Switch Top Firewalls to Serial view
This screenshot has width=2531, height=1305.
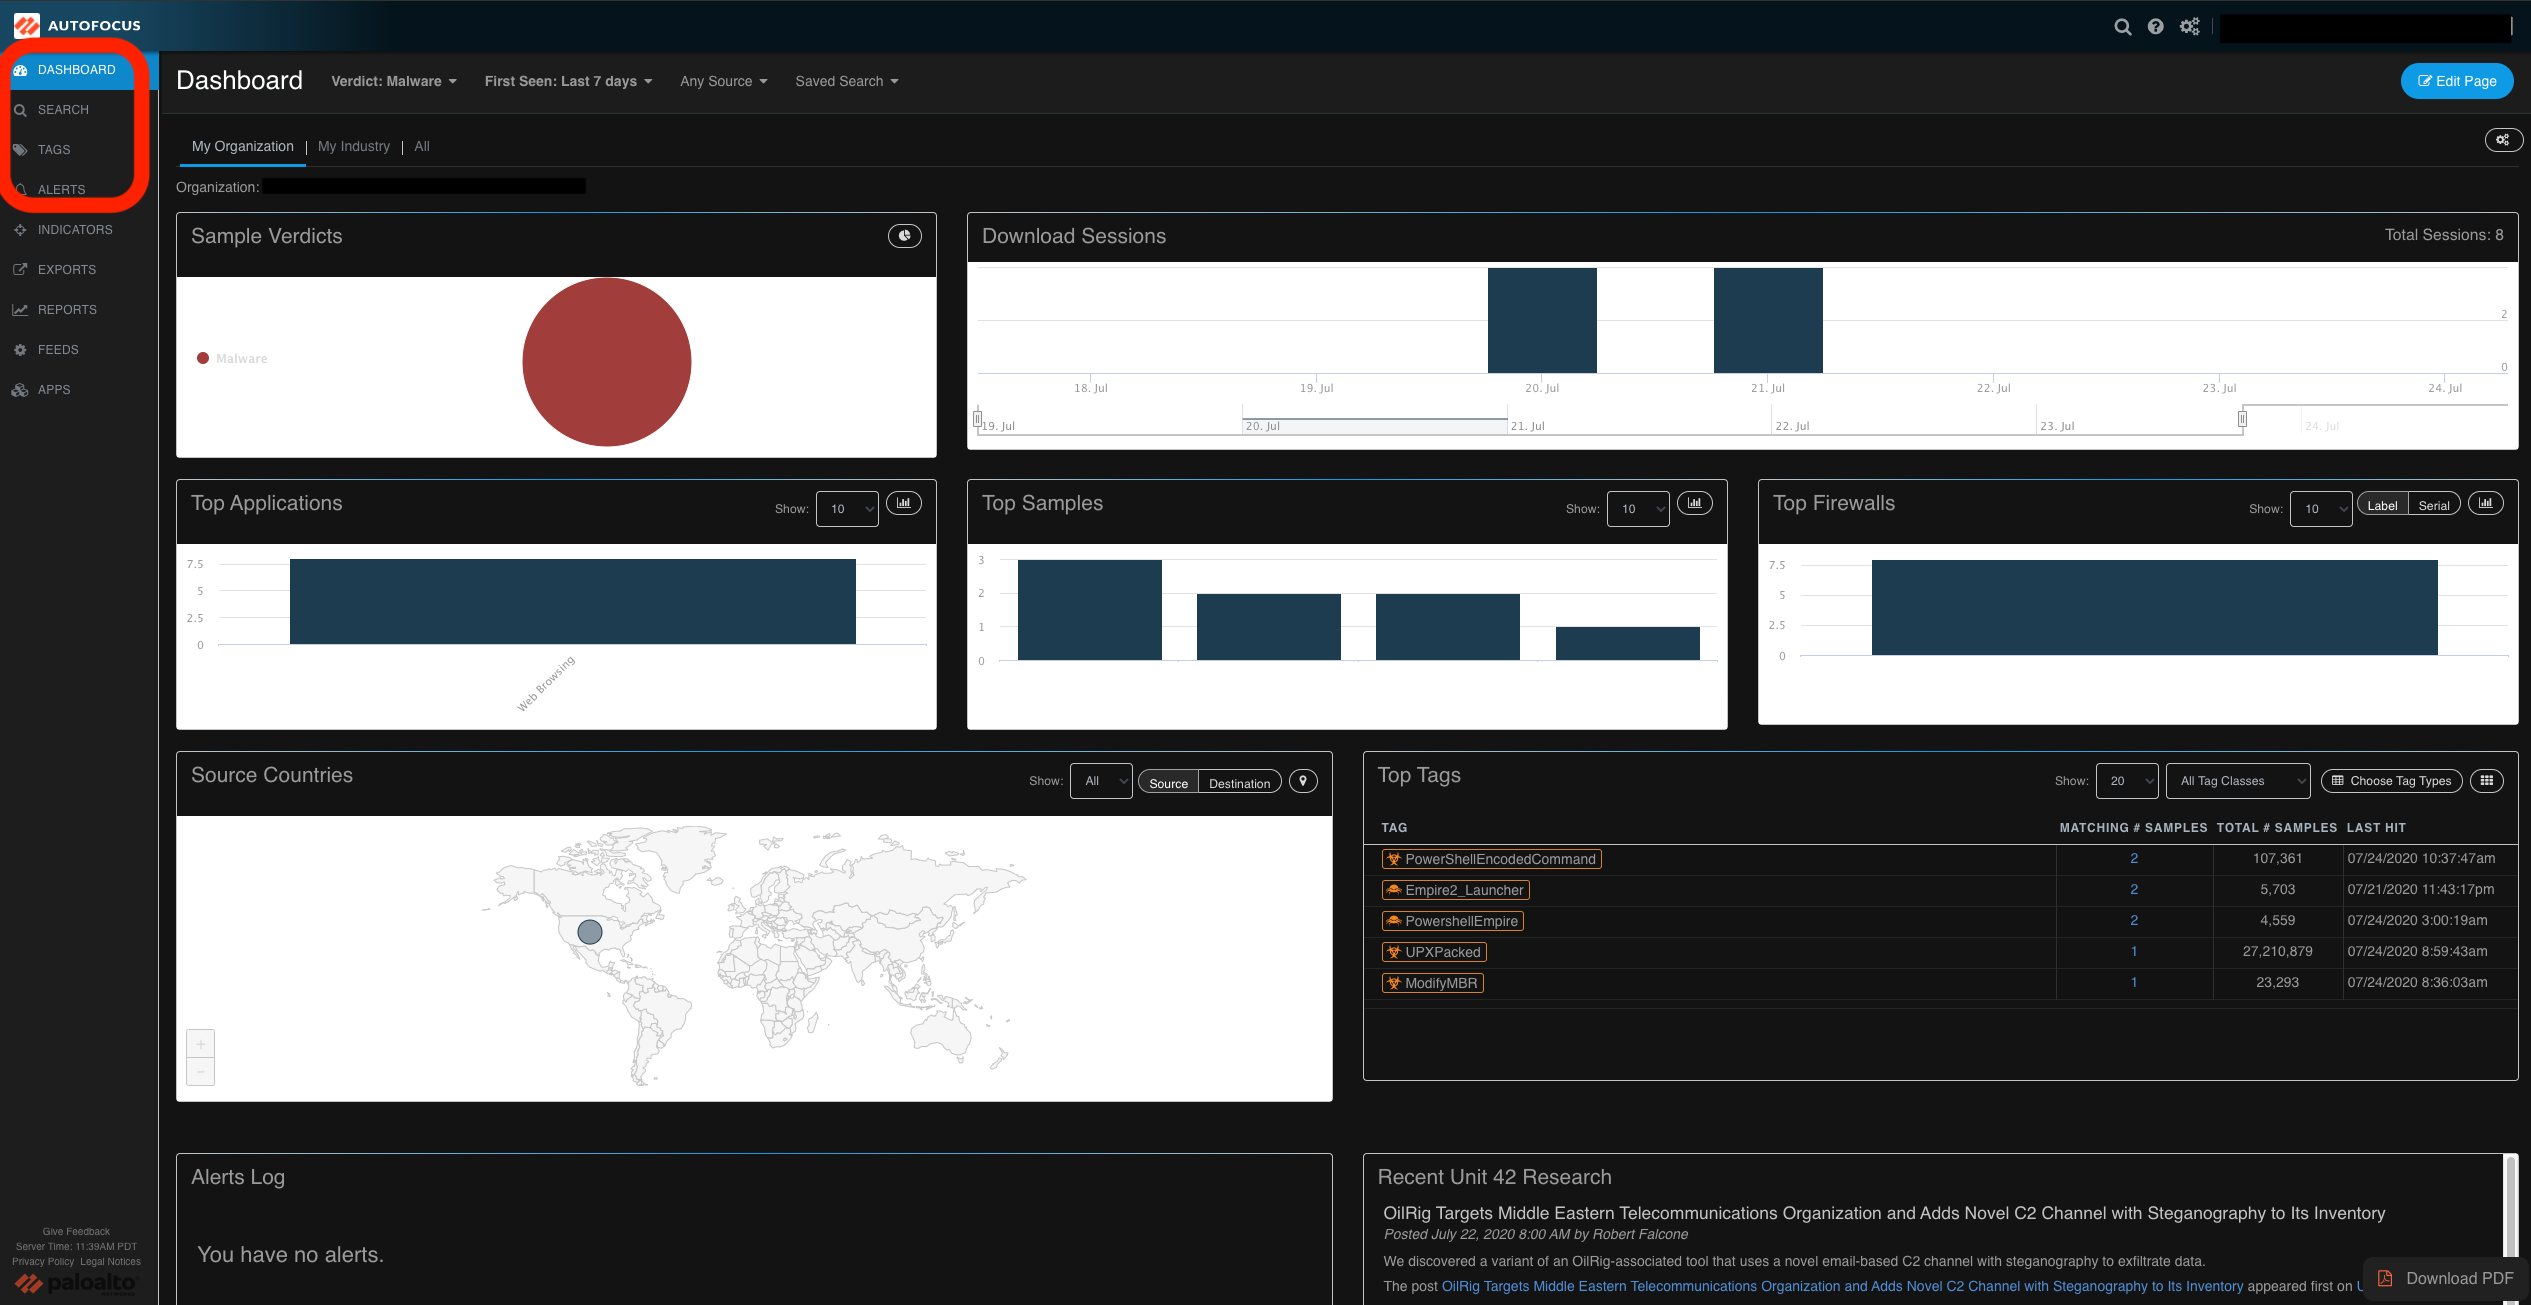pyautogui.click(x=2434, y=504)
